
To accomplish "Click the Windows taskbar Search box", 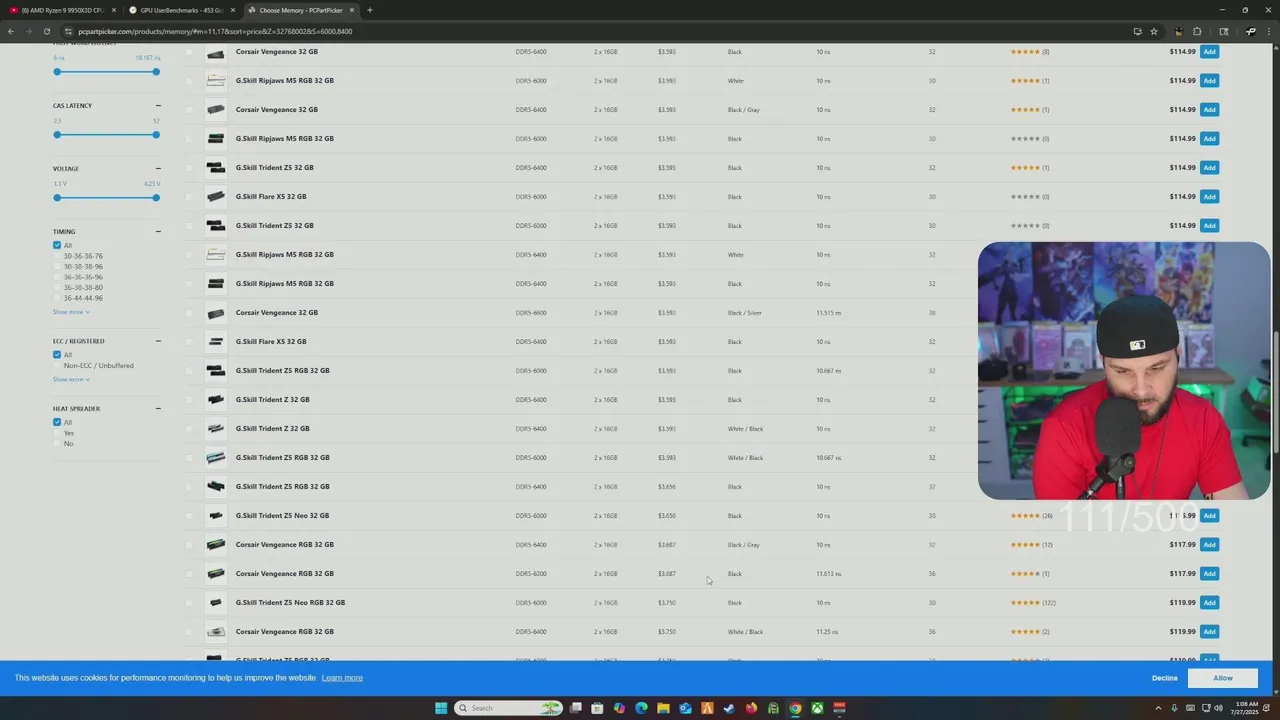I will (x=509, y=708).
